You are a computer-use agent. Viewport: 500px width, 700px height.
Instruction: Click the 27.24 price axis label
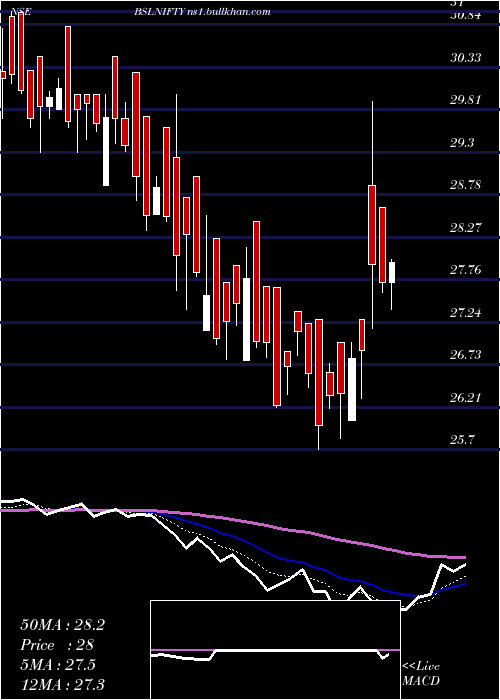coord(466,312)
